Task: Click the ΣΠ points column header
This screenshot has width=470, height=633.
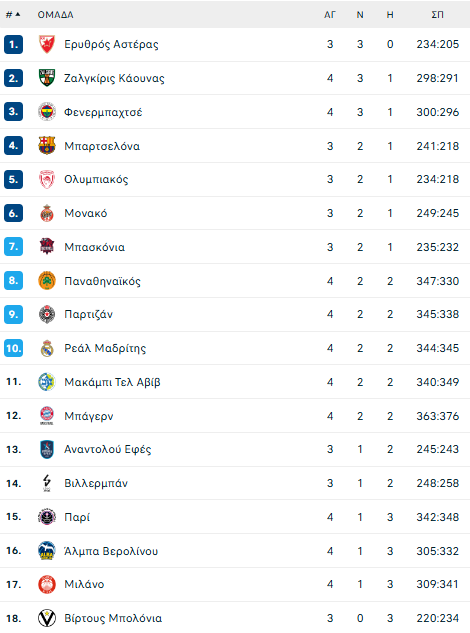Action: pyautogui.click(x=437, y=15)
